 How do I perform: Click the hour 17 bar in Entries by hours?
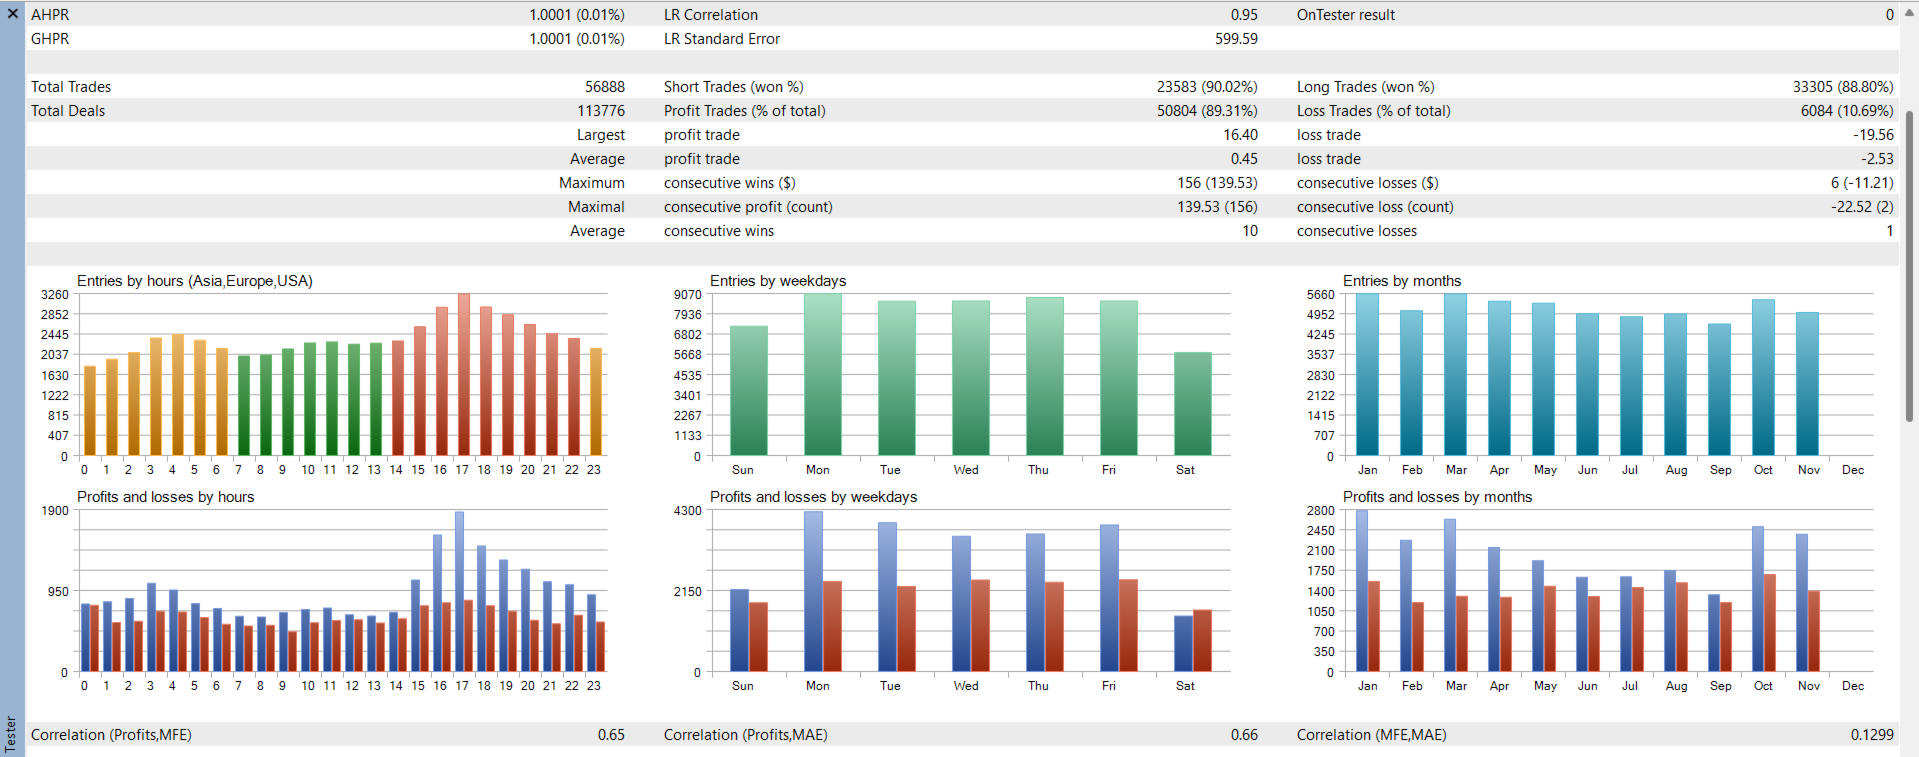463,375
